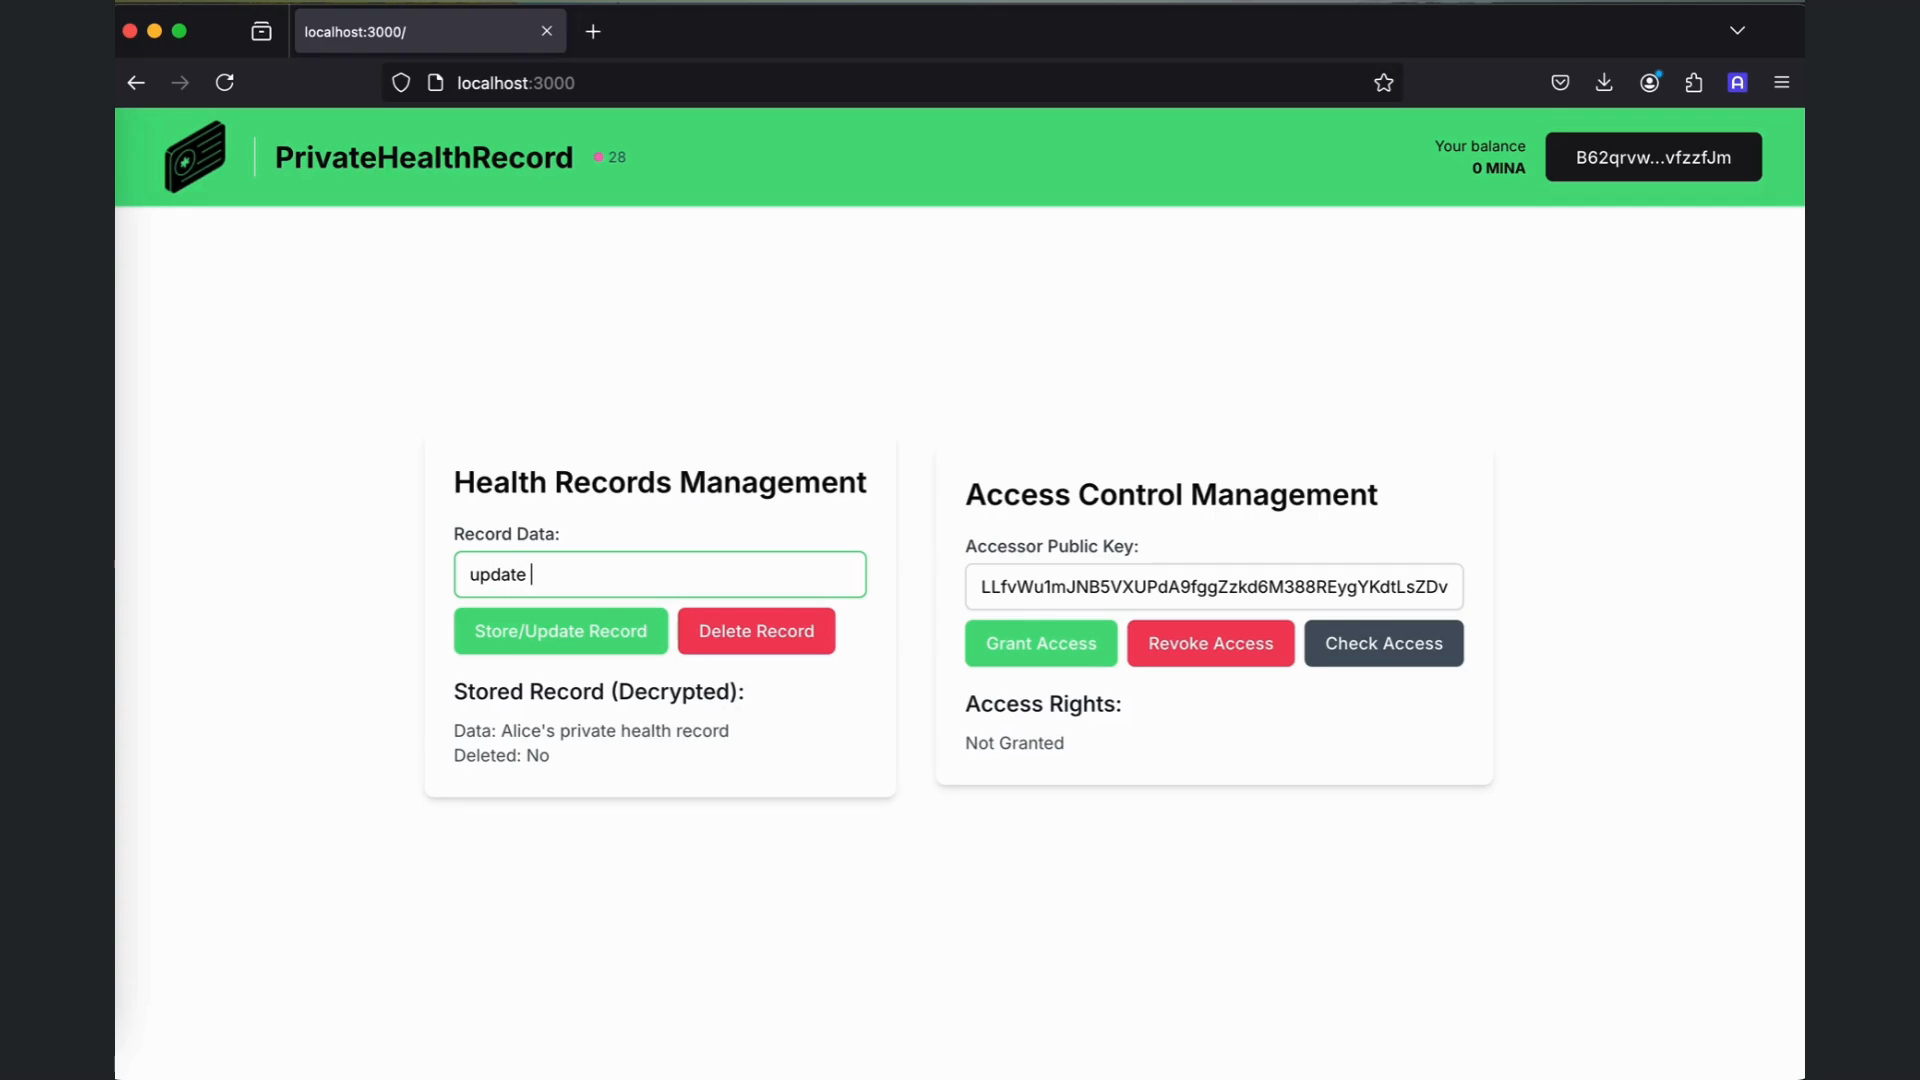Image resolution: width=1920 pixels, height=1080 pixels.
Task: Click the "Your balance" label
Action: click(x=1480, y=146)
